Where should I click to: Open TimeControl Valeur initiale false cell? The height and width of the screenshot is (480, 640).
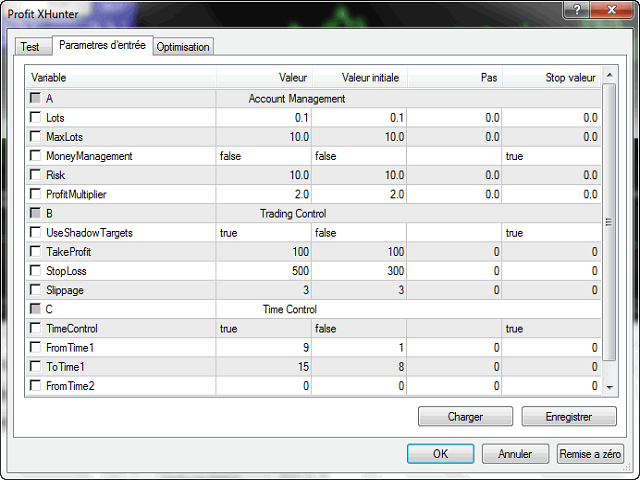tap(359, 329)
